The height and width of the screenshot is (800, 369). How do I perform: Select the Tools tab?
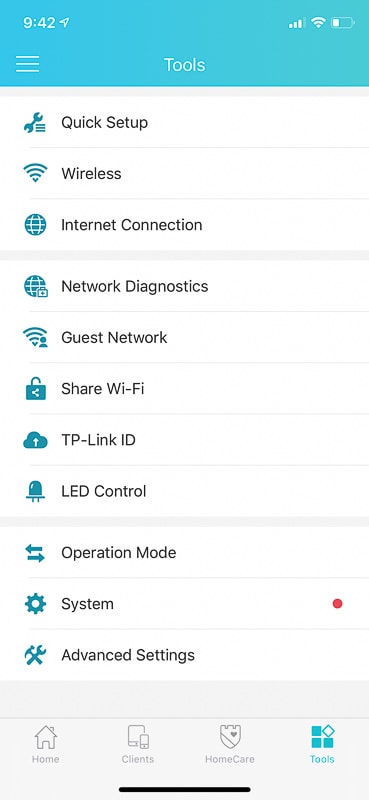[322, 745]
